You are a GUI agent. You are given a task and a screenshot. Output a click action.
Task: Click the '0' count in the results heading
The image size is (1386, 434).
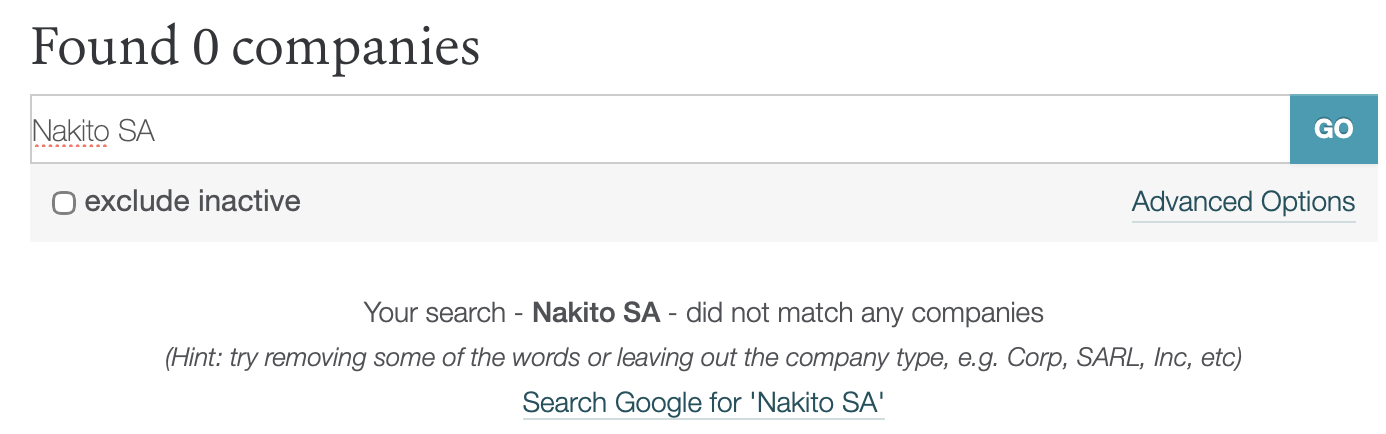[205, 46]
